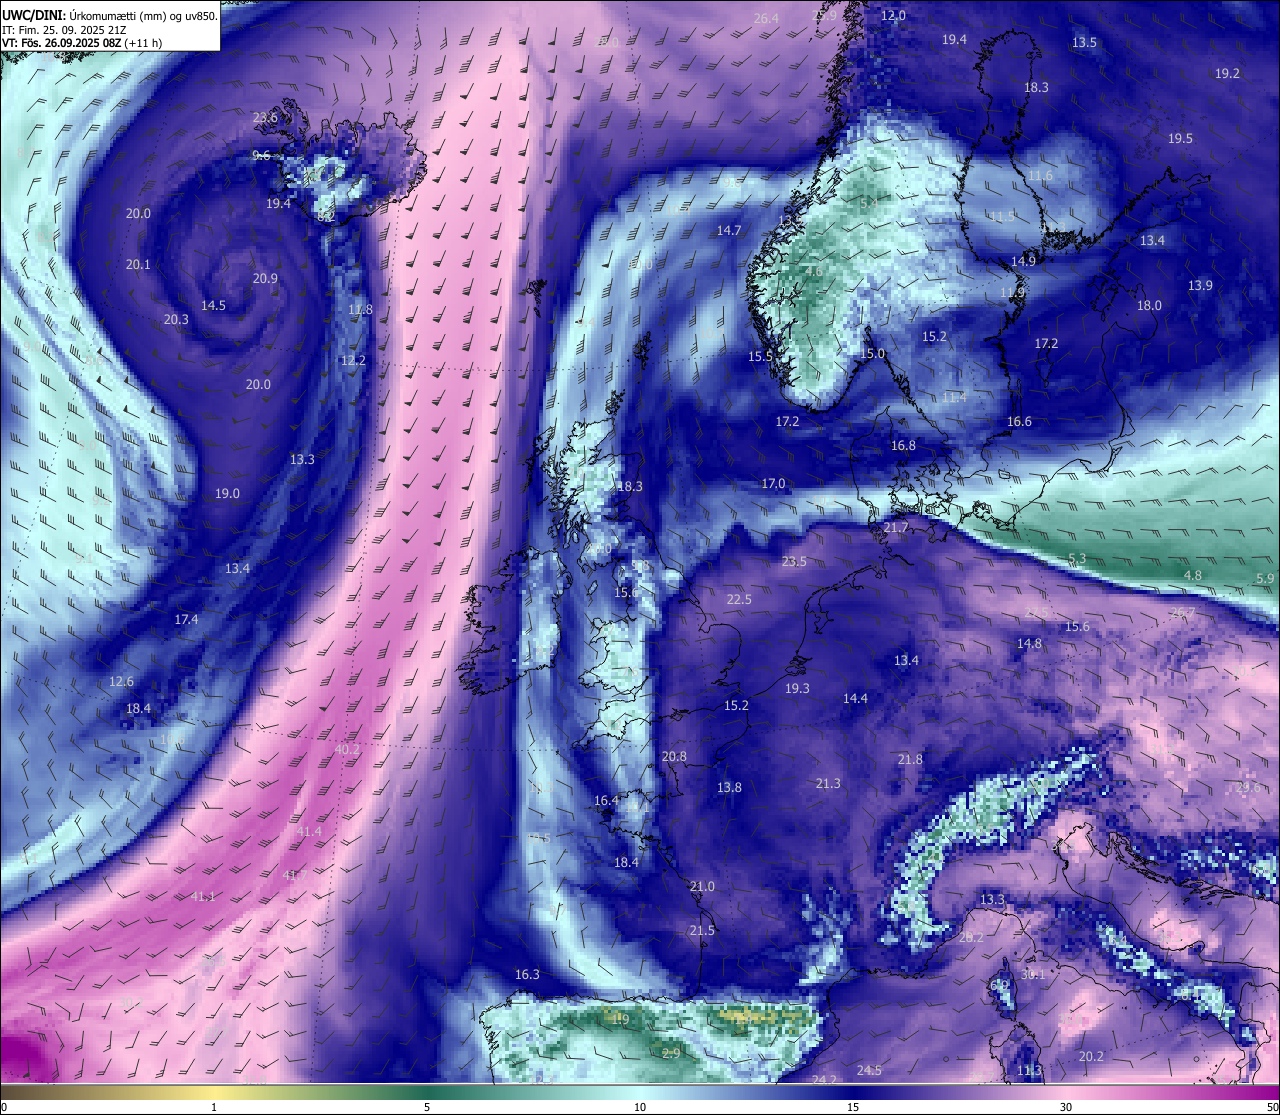Viewport: 1280px width, 1115px height.
Task: Click the 20.2 value at the bottom right
Action: click(1091, 1056)
